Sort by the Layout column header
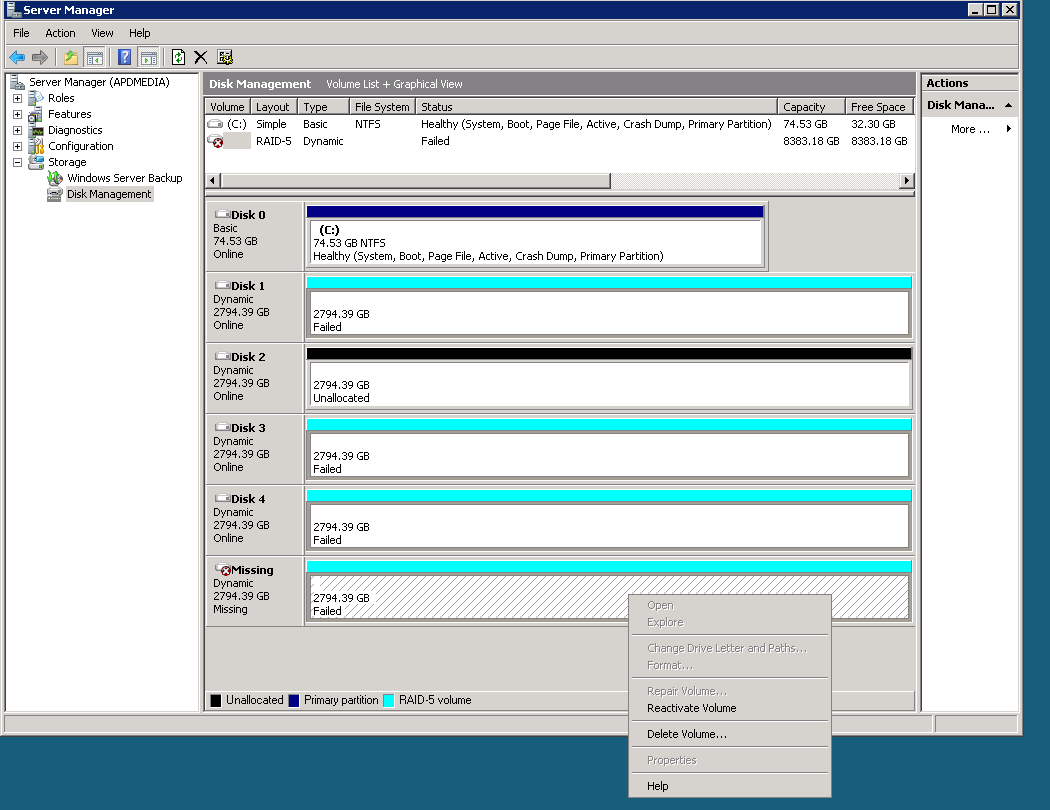The height and width of the screenshot is (810, 1050). click(x=274, y=107)
